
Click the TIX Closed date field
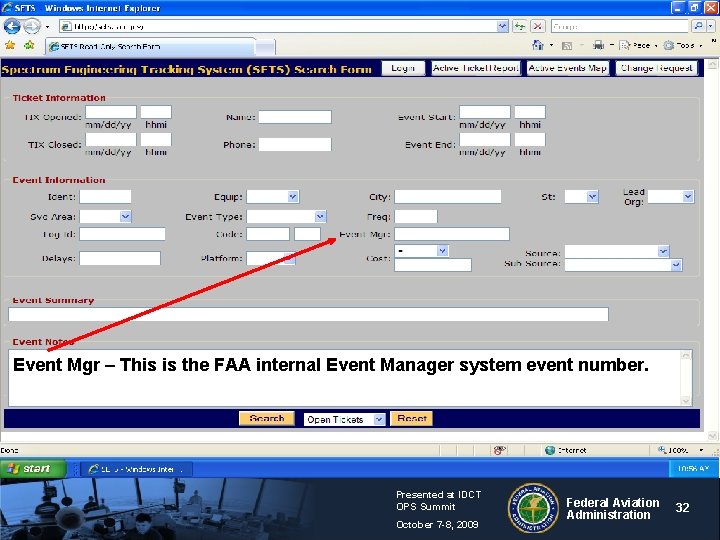[111, 140]
